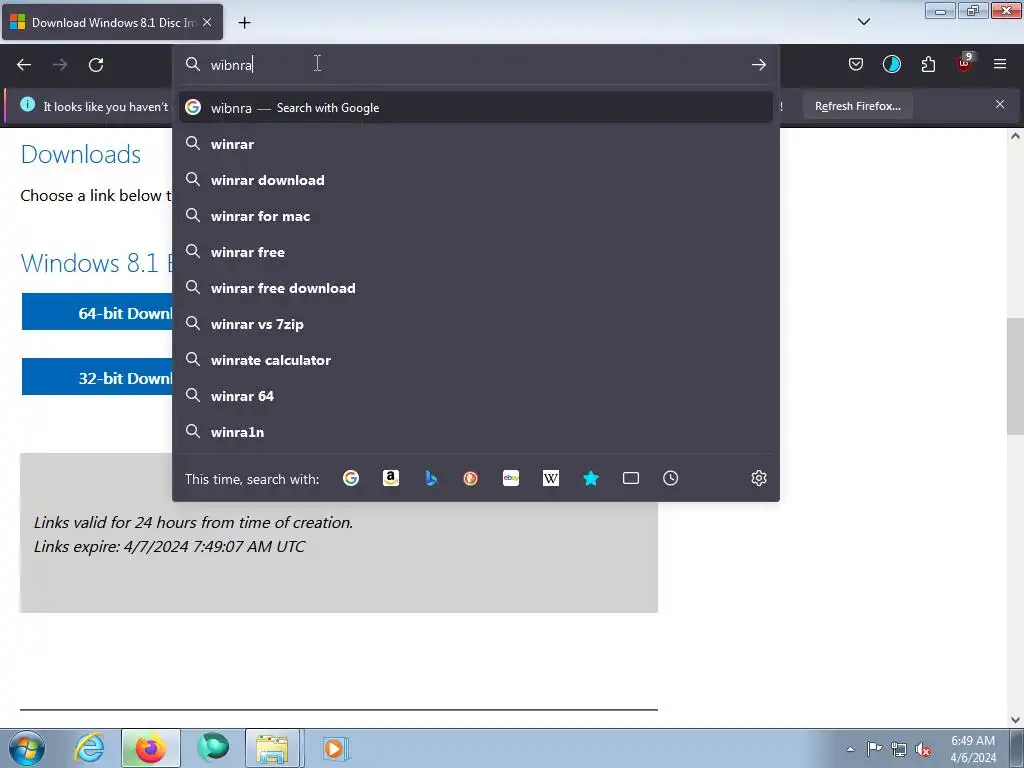Image resolution: width=1024 pixels, height=768 pixels.
Task: Search this time with DuckDuckGo icon
Action: [x=470, y=478]
